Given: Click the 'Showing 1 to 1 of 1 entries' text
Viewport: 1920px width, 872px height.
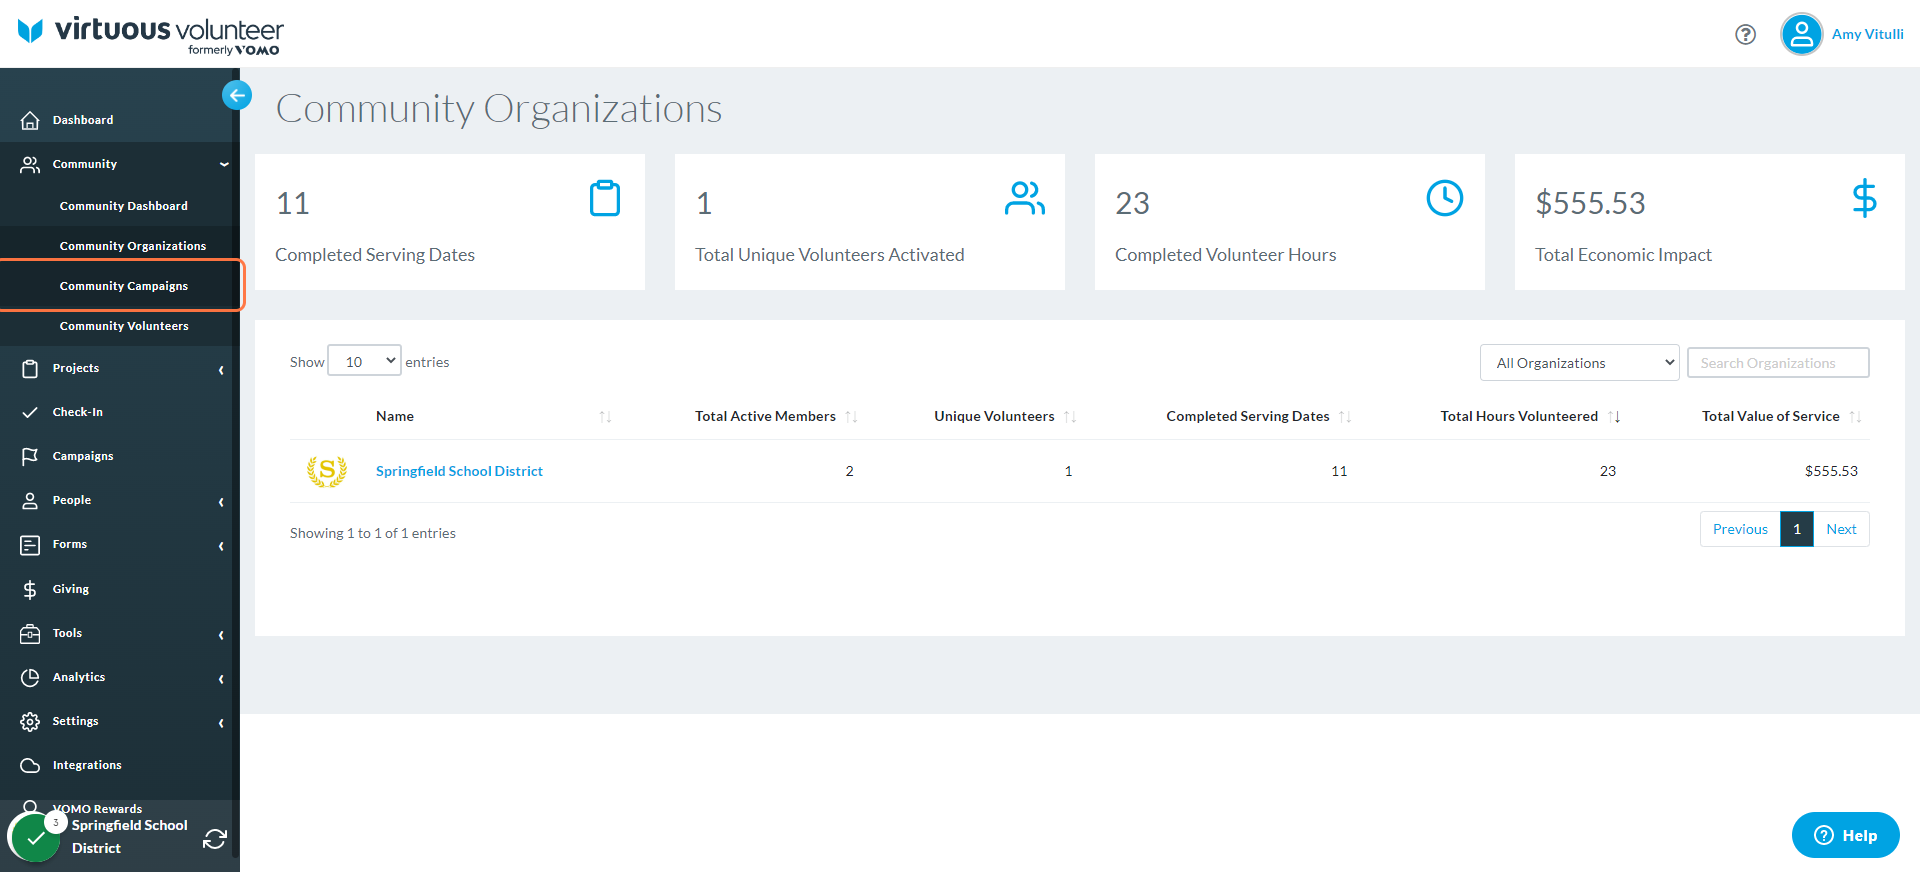Looking at the screenshot, I should click(x=373, y=533).
